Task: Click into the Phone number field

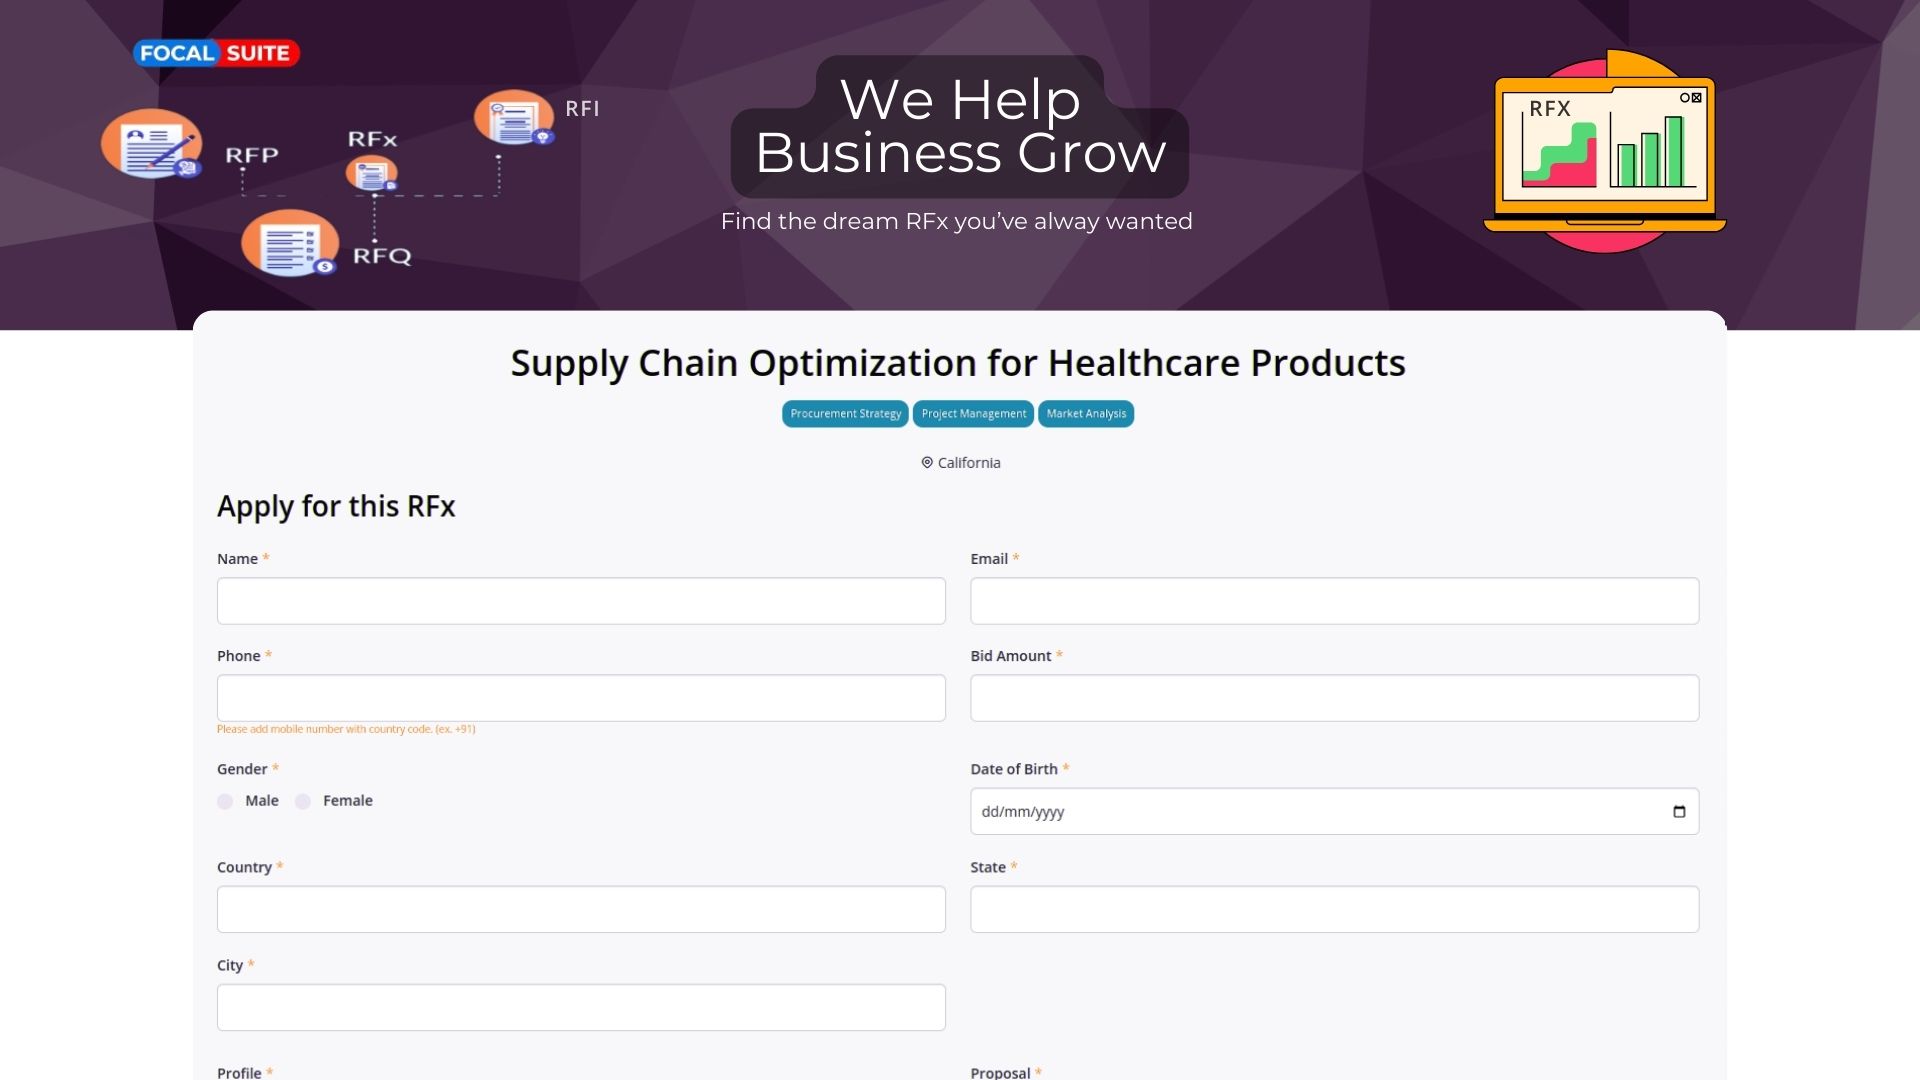Action: 581,698
